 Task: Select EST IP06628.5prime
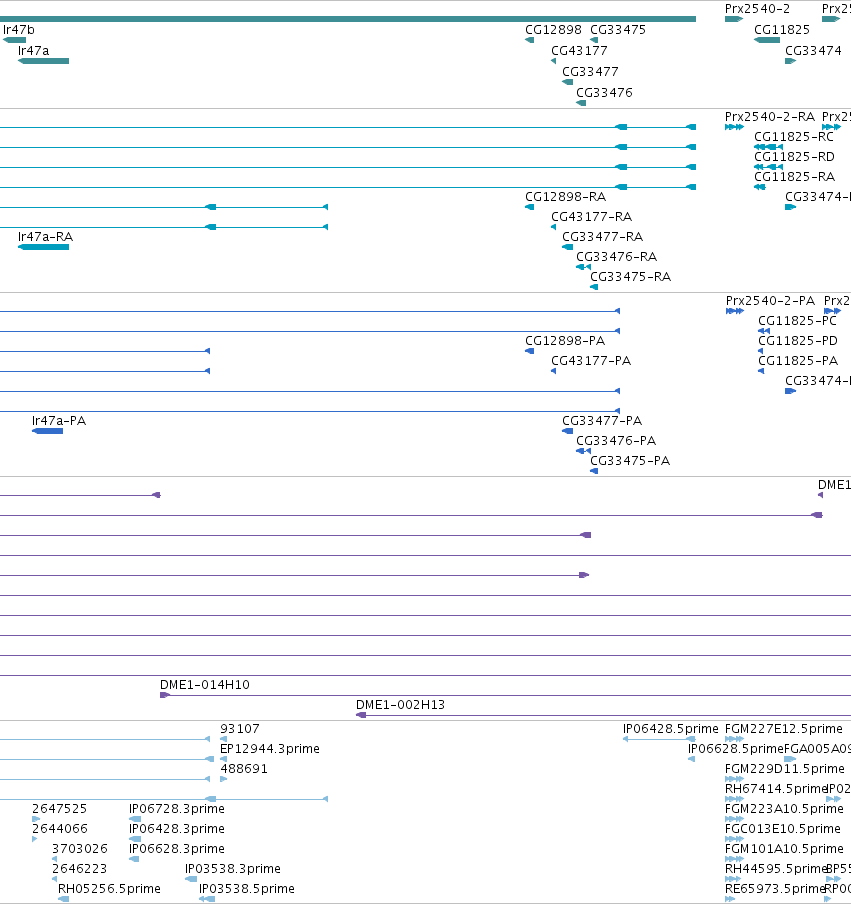pos(691,759)
